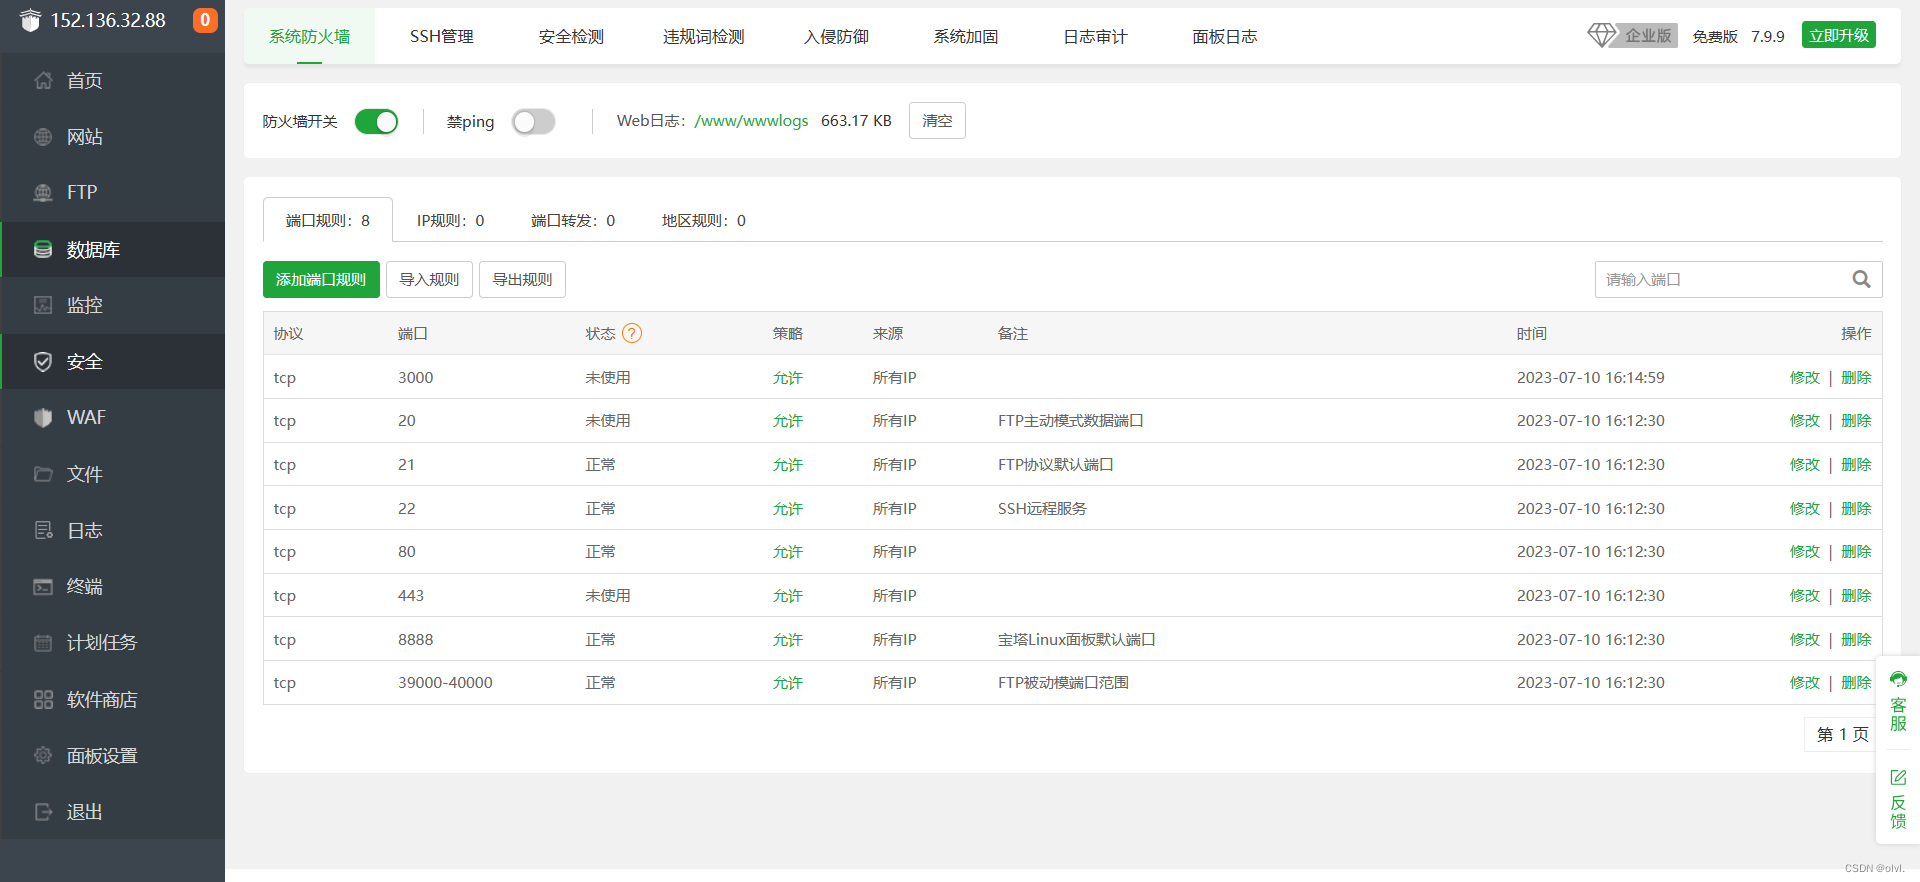Click the terminal icon in sidebar
The width and height of the screenshot is (1920, 882).
click(43, 587)
